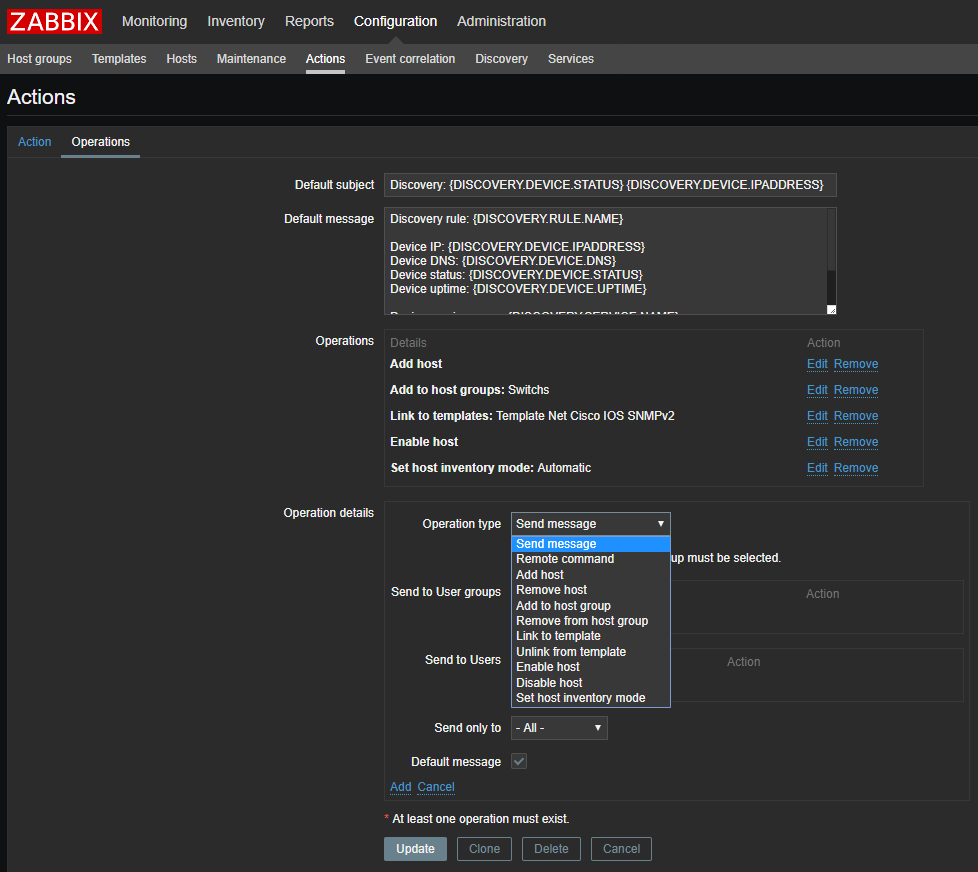Toggle the Default message checkbox
The image size is (978, 872).
pyautogui.click(x=519, y=762)
